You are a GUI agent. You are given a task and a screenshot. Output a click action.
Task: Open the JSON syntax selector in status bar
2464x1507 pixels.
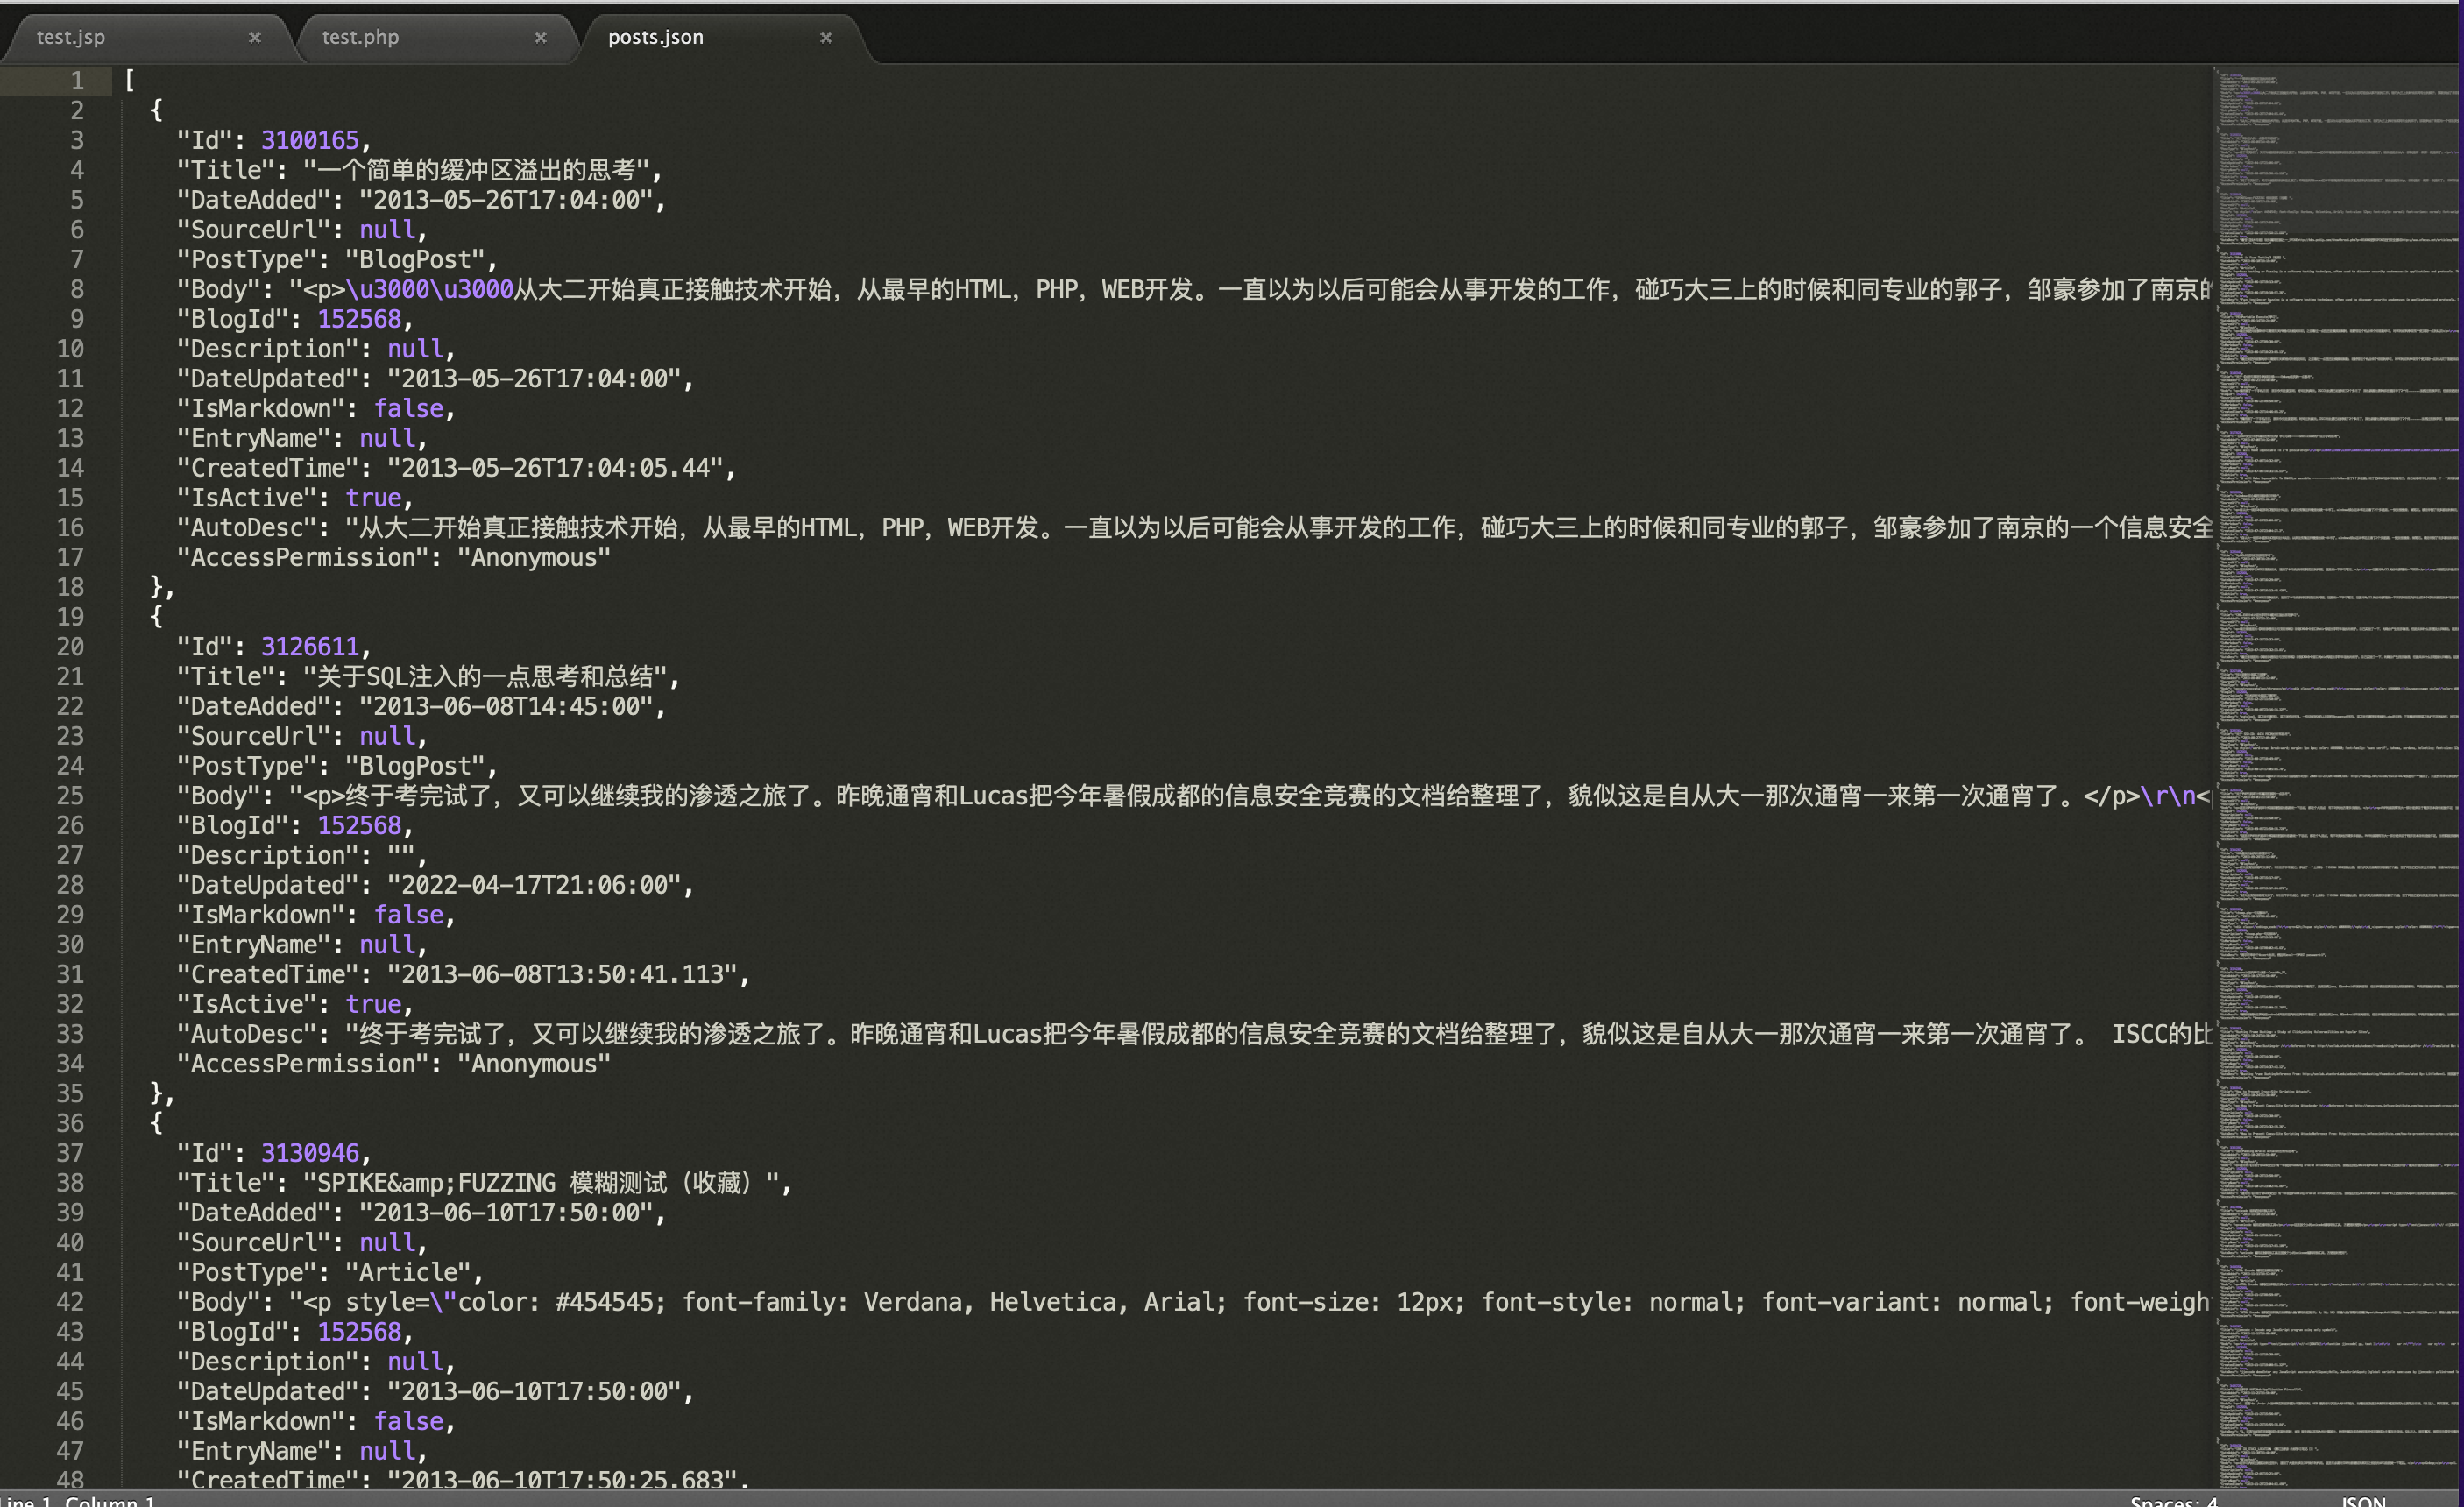click(x=2364, y=1499)
